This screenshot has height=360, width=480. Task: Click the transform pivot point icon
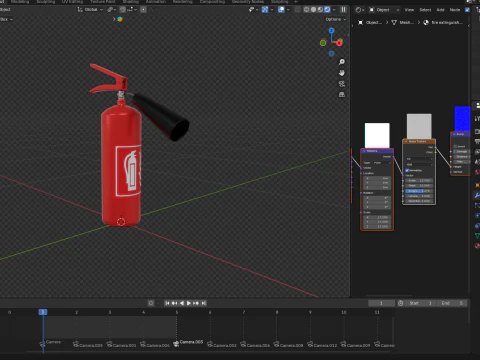pyautogui.click(x=111, y=10)
